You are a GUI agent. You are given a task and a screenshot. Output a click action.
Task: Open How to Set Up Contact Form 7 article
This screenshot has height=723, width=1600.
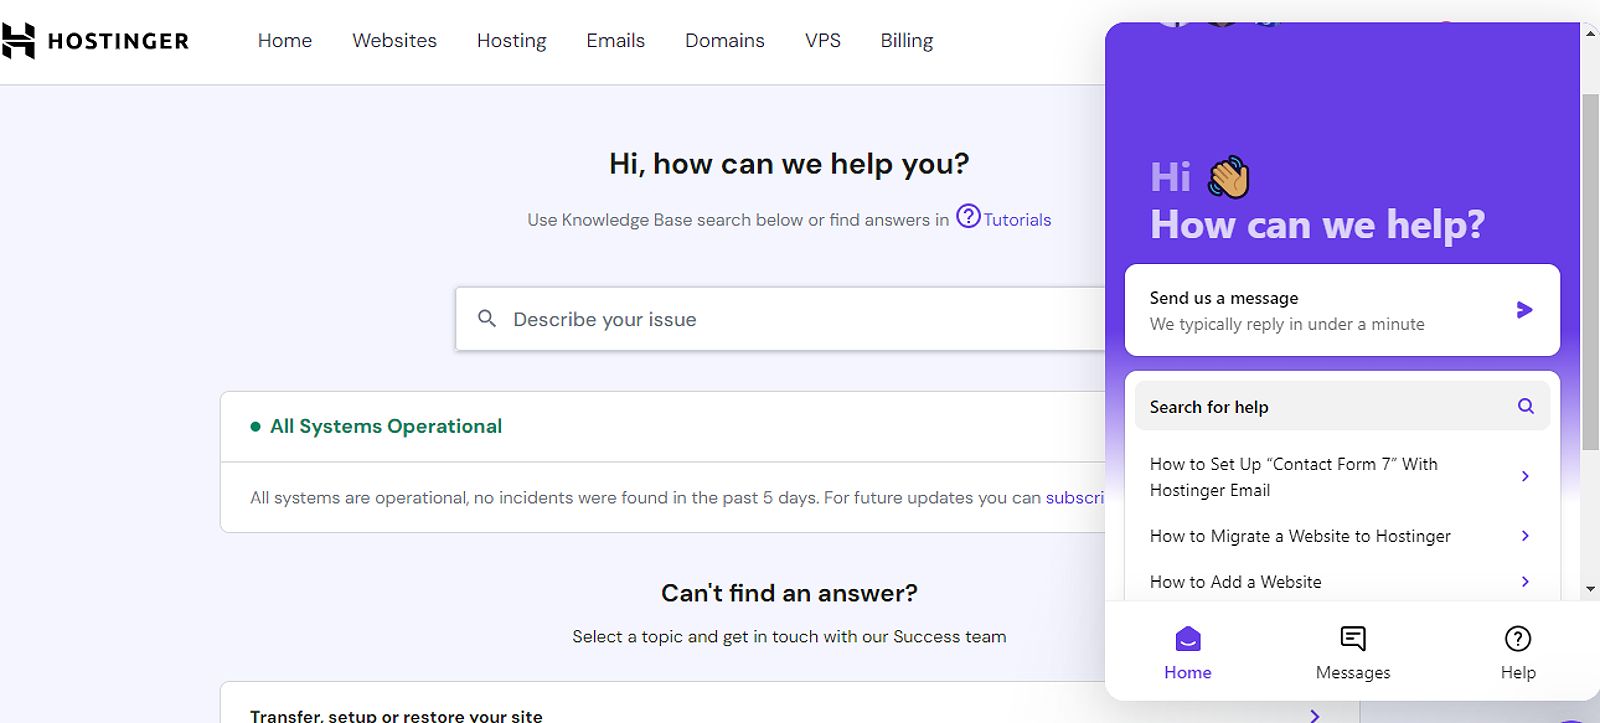point(1342,477)
